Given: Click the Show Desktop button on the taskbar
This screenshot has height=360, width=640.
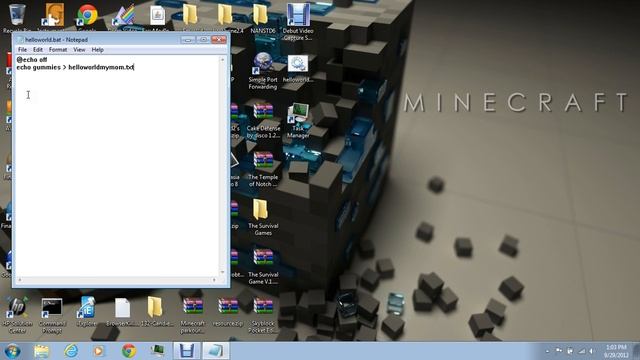Looking at the screenshot, I should [636, 351].
